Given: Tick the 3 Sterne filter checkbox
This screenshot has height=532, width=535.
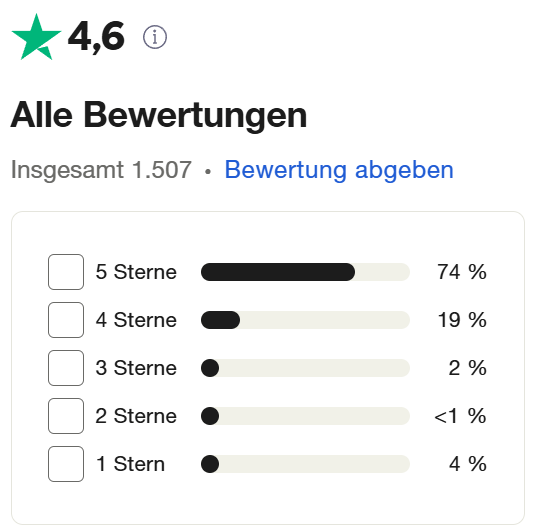Looking at the screenshot, I should coord(66,368).
